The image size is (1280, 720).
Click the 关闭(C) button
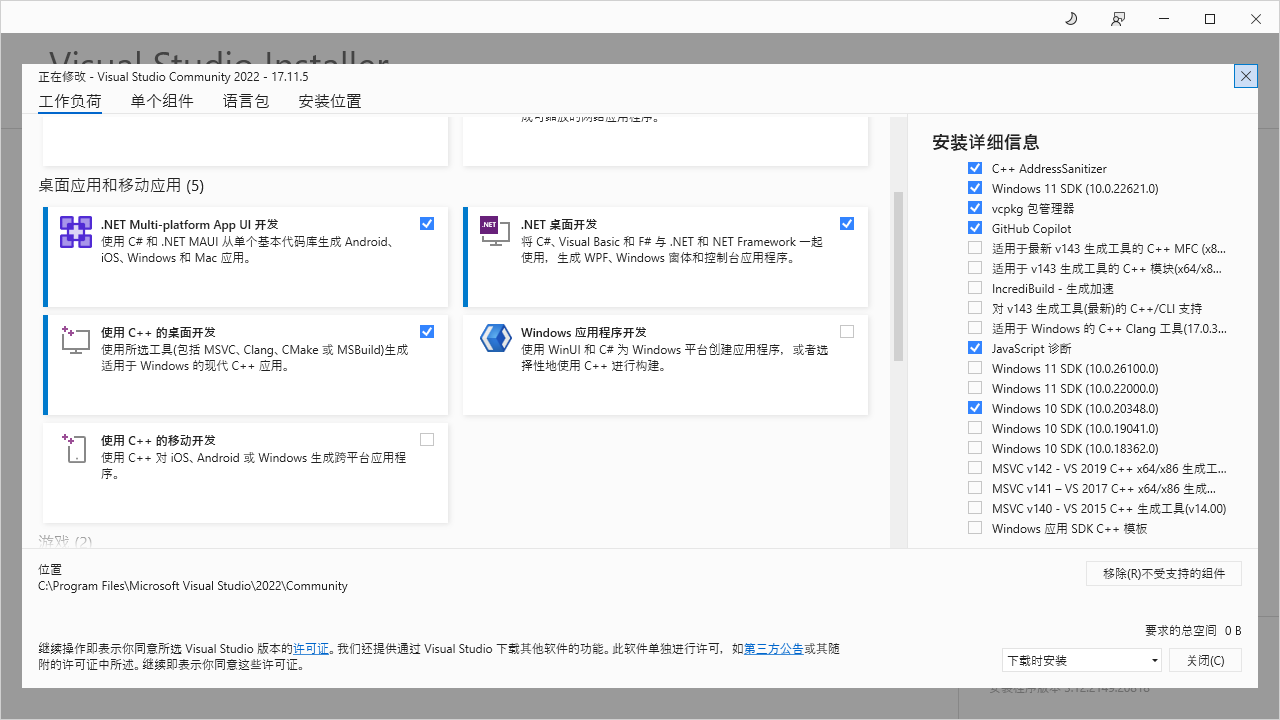(x=1205, y=660)
